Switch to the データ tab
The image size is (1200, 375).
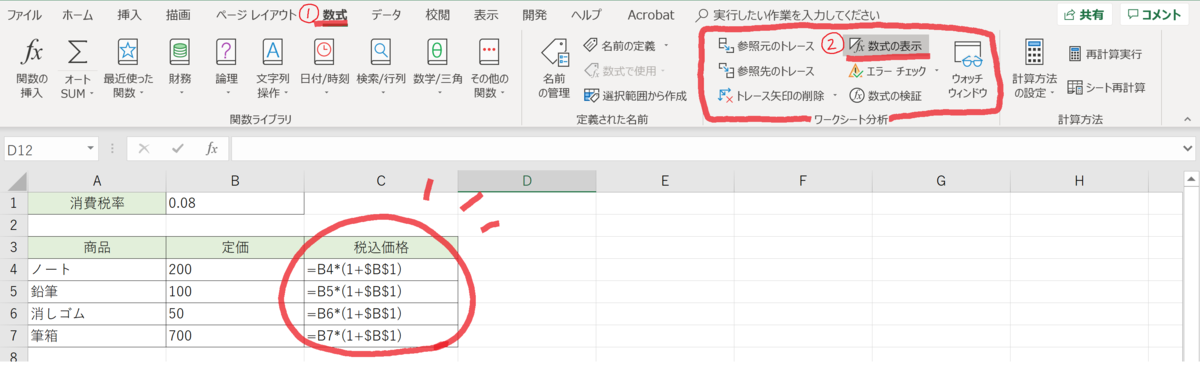point(386,15)
